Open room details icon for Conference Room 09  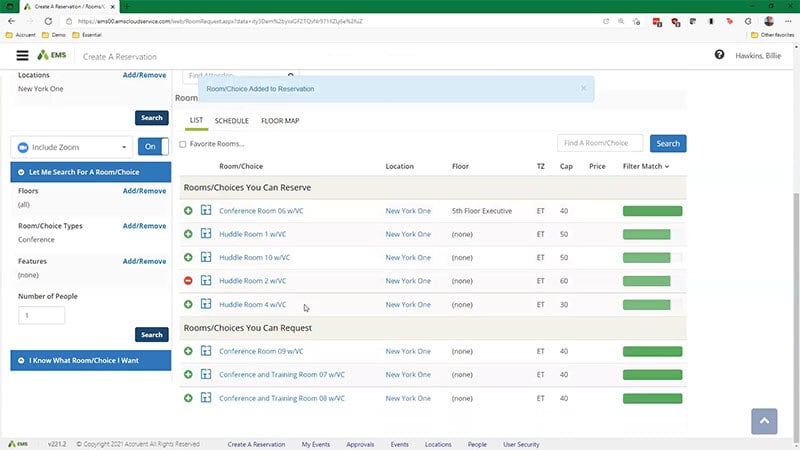pyautogui.click(x=206, y=351)
